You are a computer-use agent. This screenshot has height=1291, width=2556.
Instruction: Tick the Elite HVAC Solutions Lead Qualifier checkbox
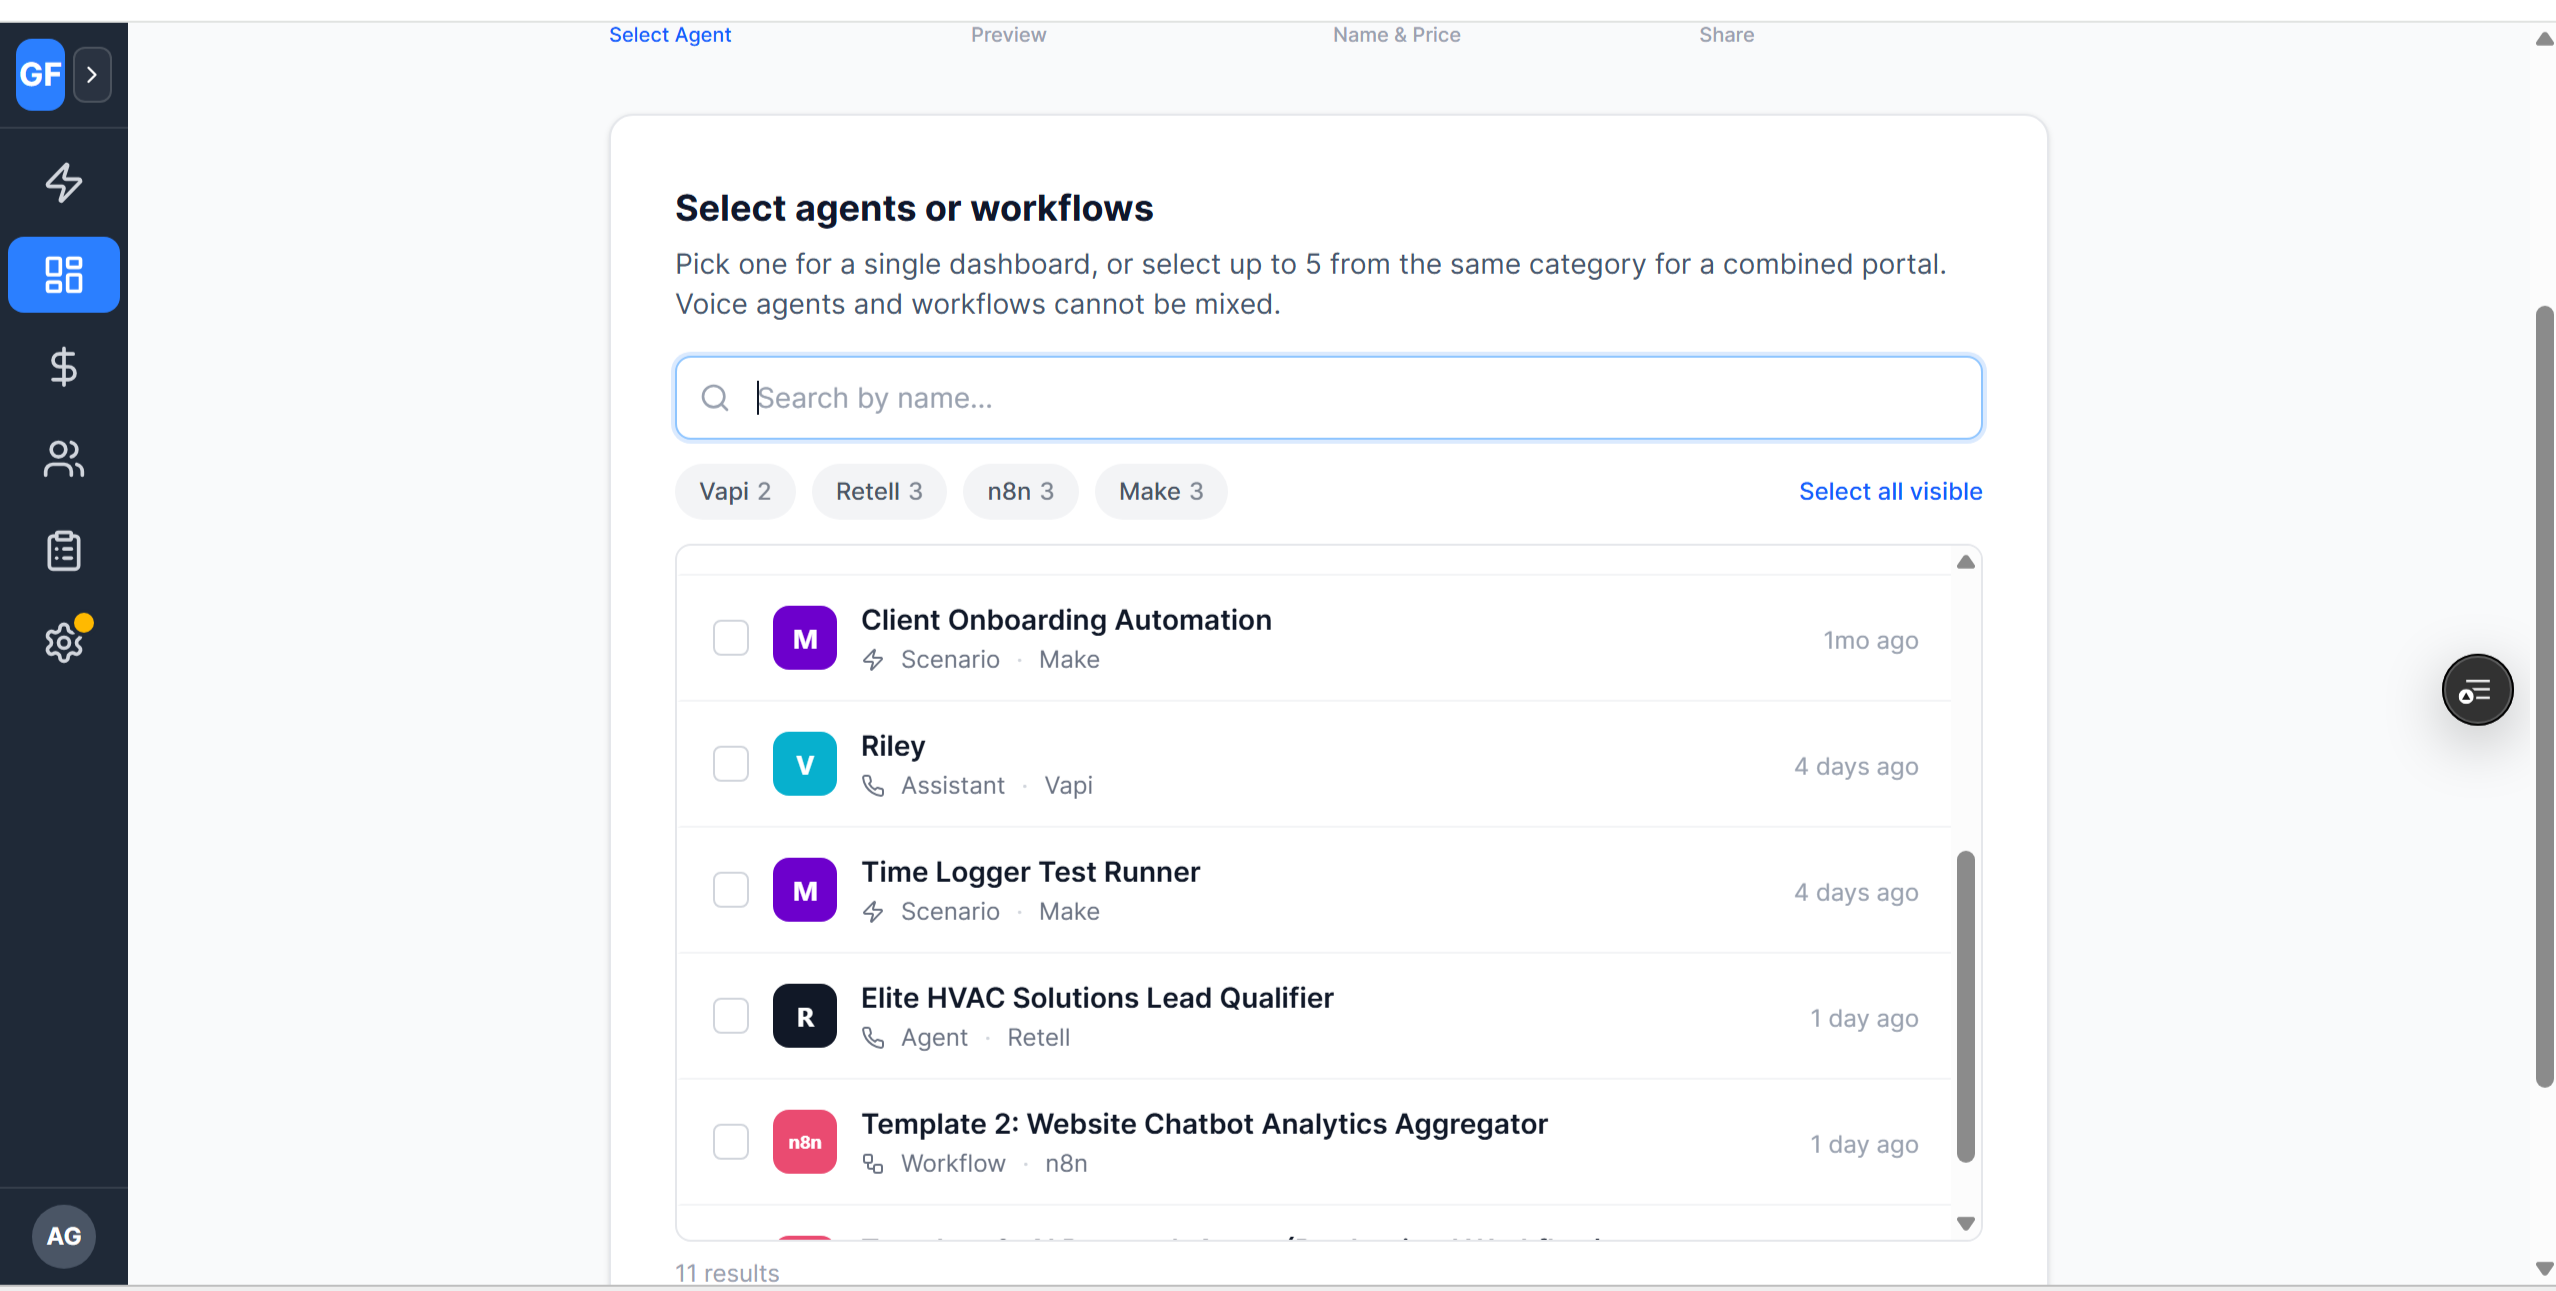(x=731, y=1016)
